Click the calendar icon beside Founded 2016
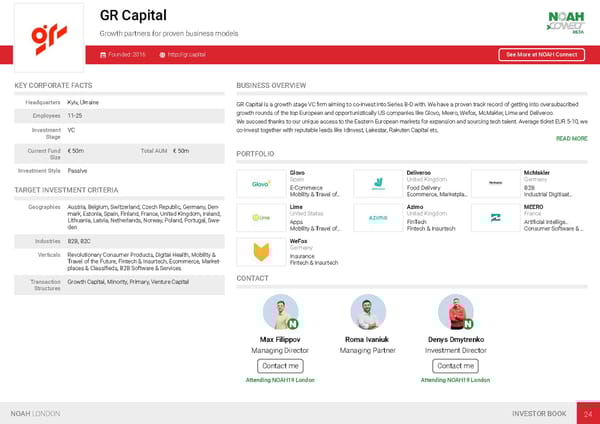This screenshot has height=424, width=600. [x=103, y=54]
